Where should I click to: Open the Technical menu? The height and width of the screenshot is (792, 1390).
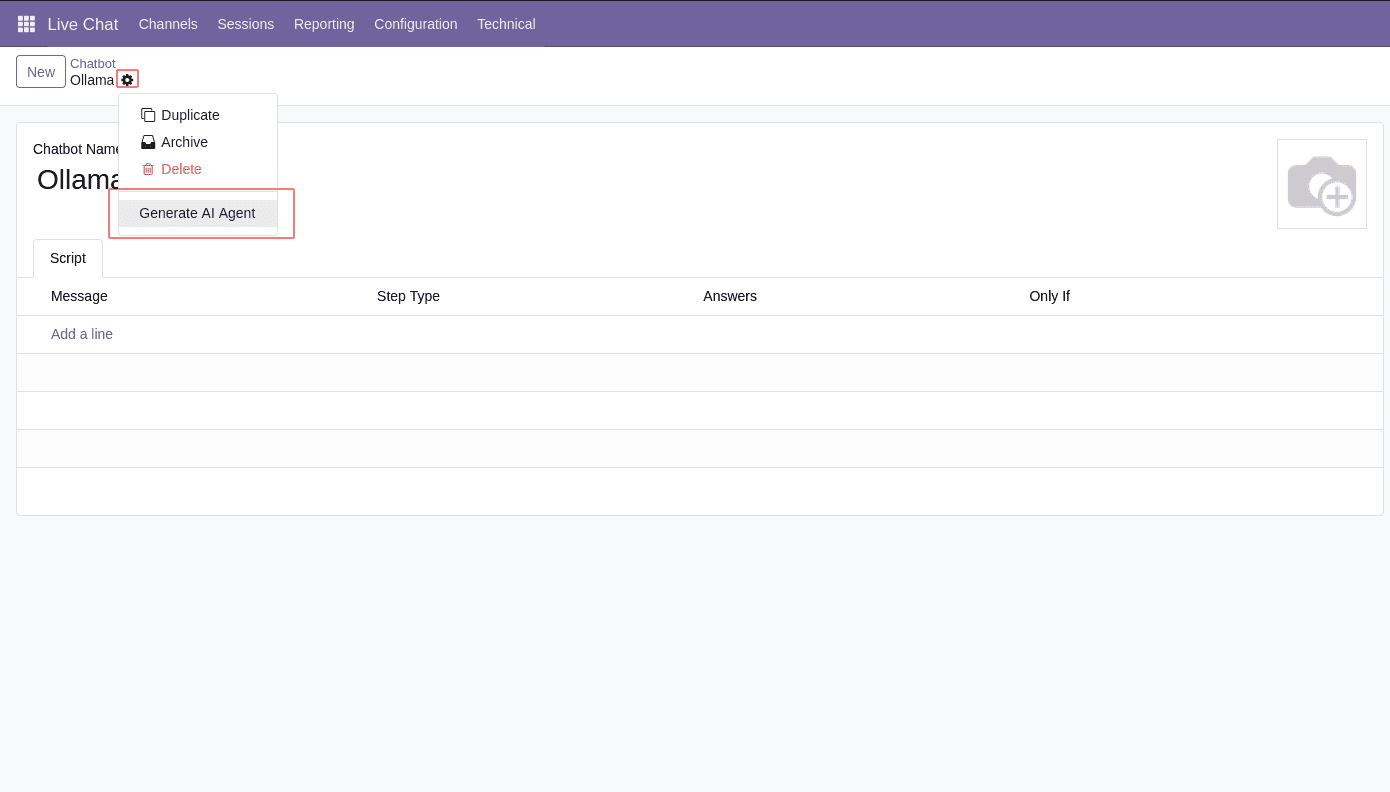point(506,24)
